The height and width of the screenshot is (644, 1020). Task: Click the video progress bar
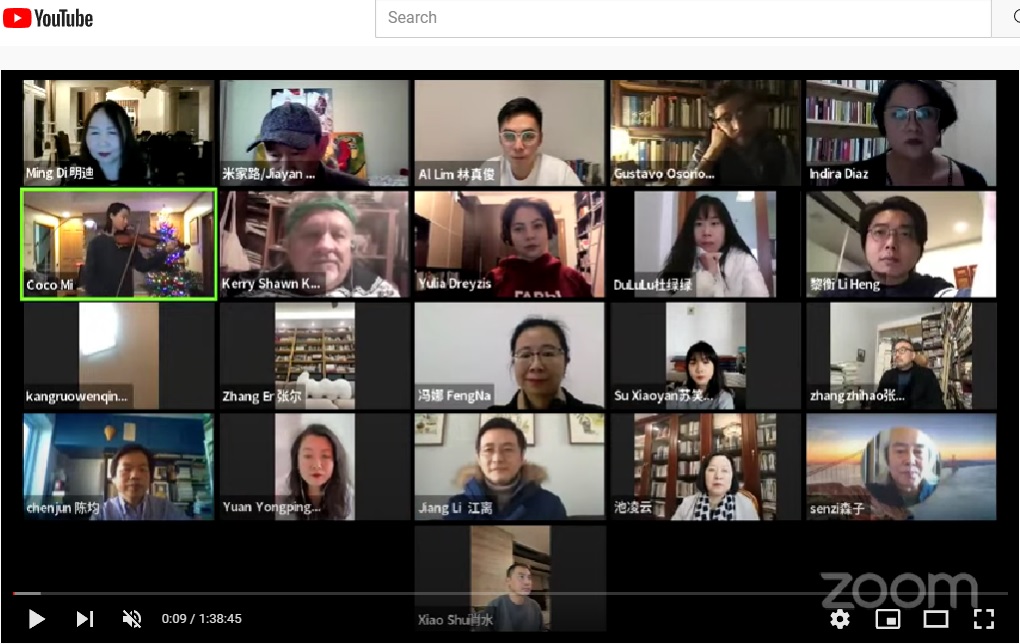(500, 594)
